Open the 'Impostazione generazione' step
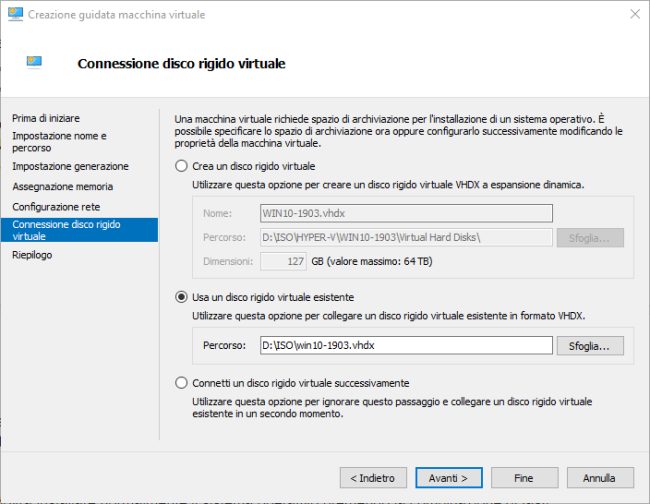Screen dimensions: 650x504 pyautogui.click(x=70, y=166)
